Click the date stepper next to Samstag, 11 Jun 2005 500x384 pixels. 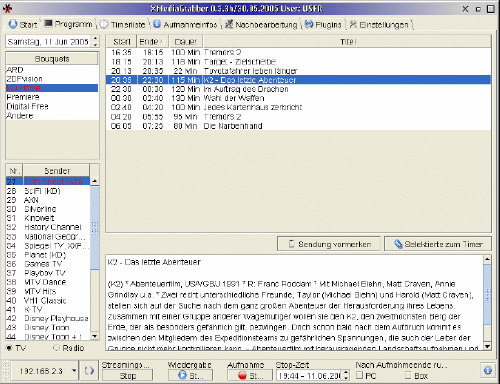(95, 41)
